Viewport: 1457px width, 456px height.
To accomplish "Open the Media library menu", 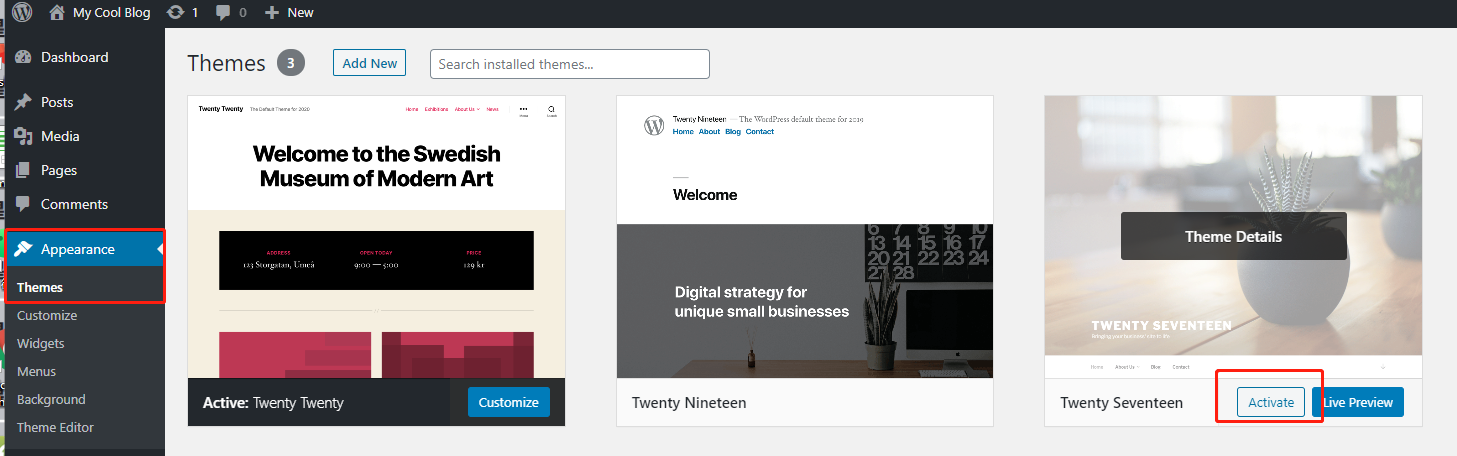I will coord(59,136).
